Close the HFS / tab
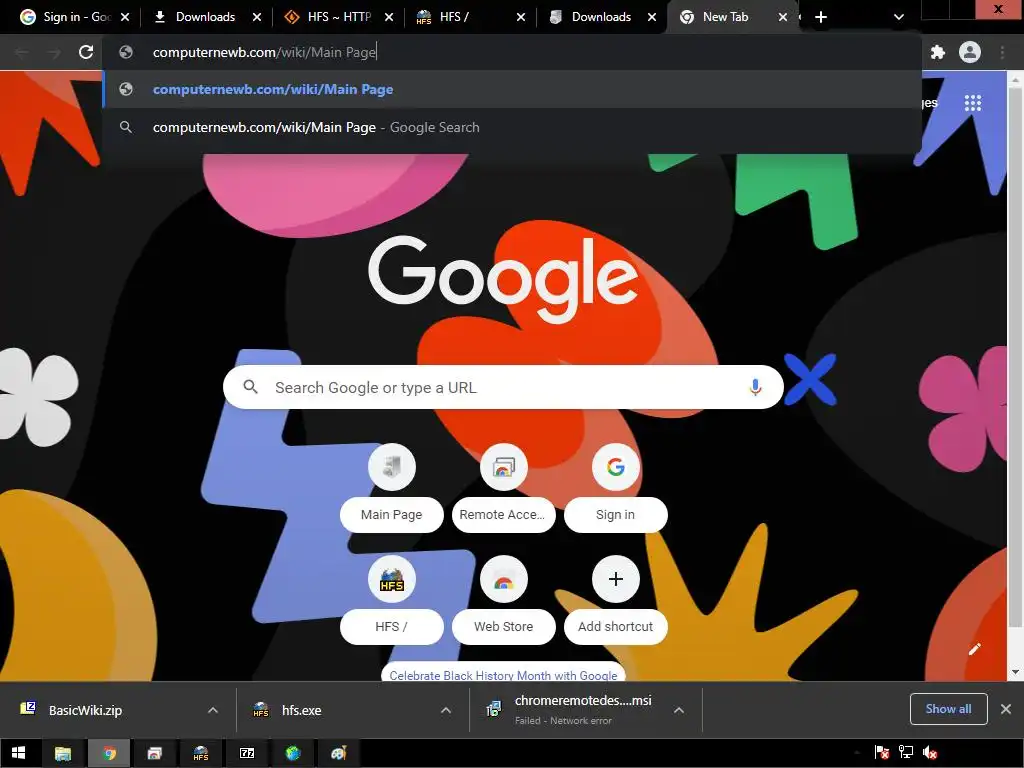The width and height of the screenshot is (1024, 768). 520,17
